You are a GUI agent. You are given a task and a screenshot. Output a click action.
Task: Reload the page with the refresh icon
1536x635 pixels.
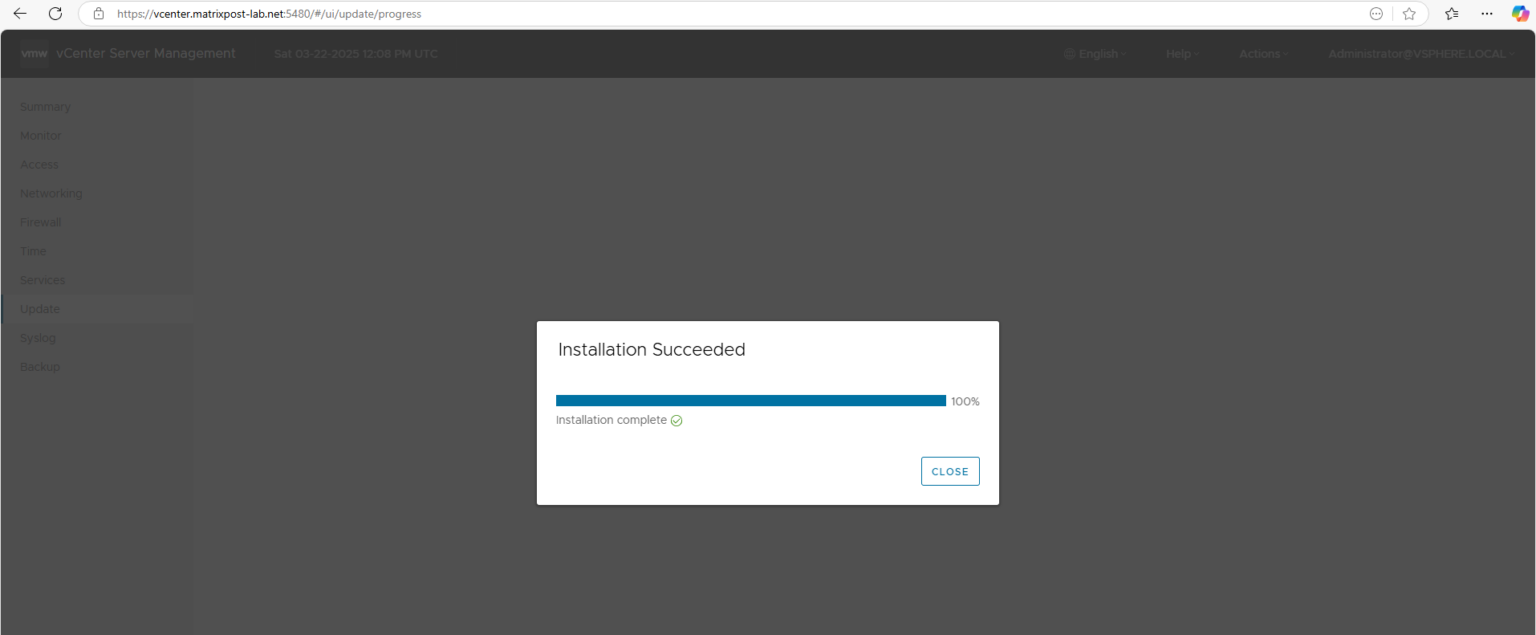[x=55, y=13]
